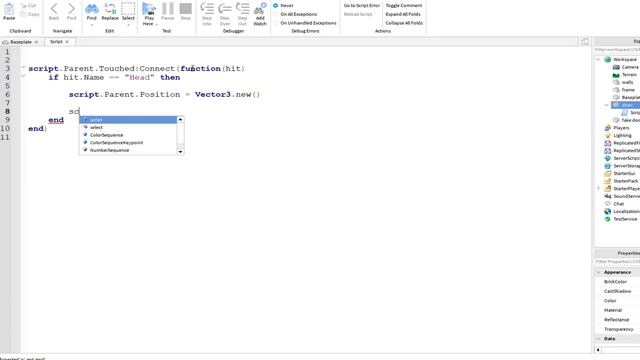
Task: Click the ServerStorage icon in Explorer
Action: (x=607, y=166)
